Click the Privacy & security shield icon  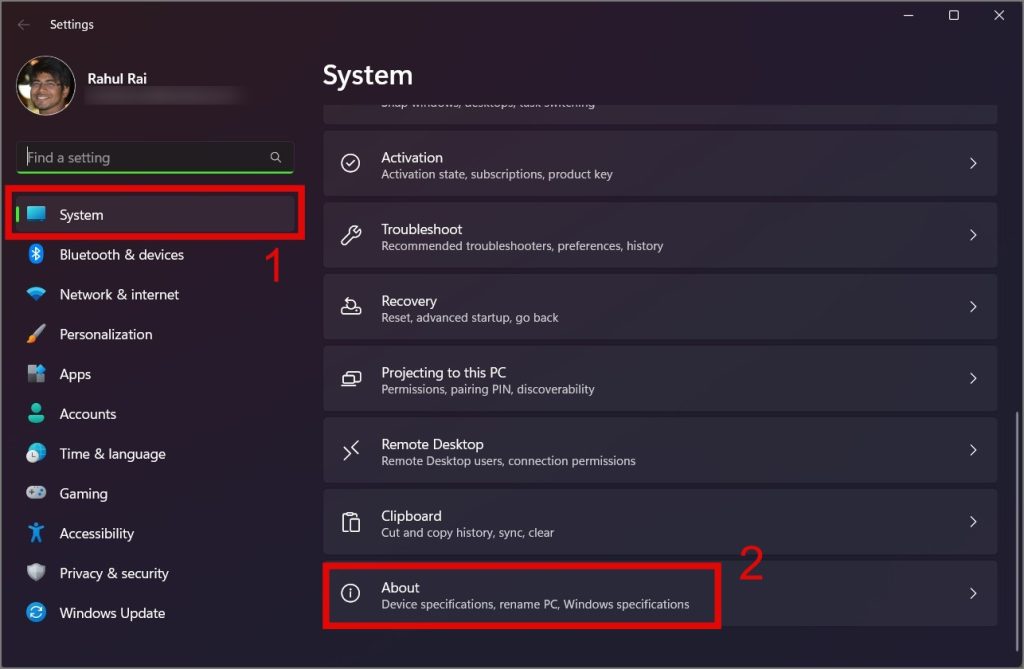[36, 573]
